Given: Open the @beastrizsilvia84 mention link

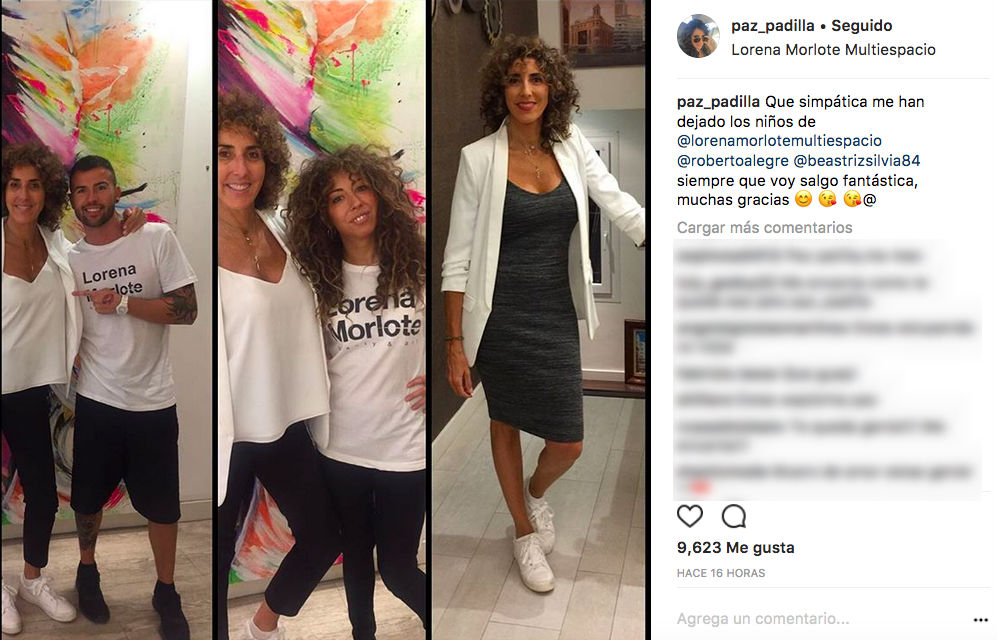Looking at the screenshot, I should [856, 161].
